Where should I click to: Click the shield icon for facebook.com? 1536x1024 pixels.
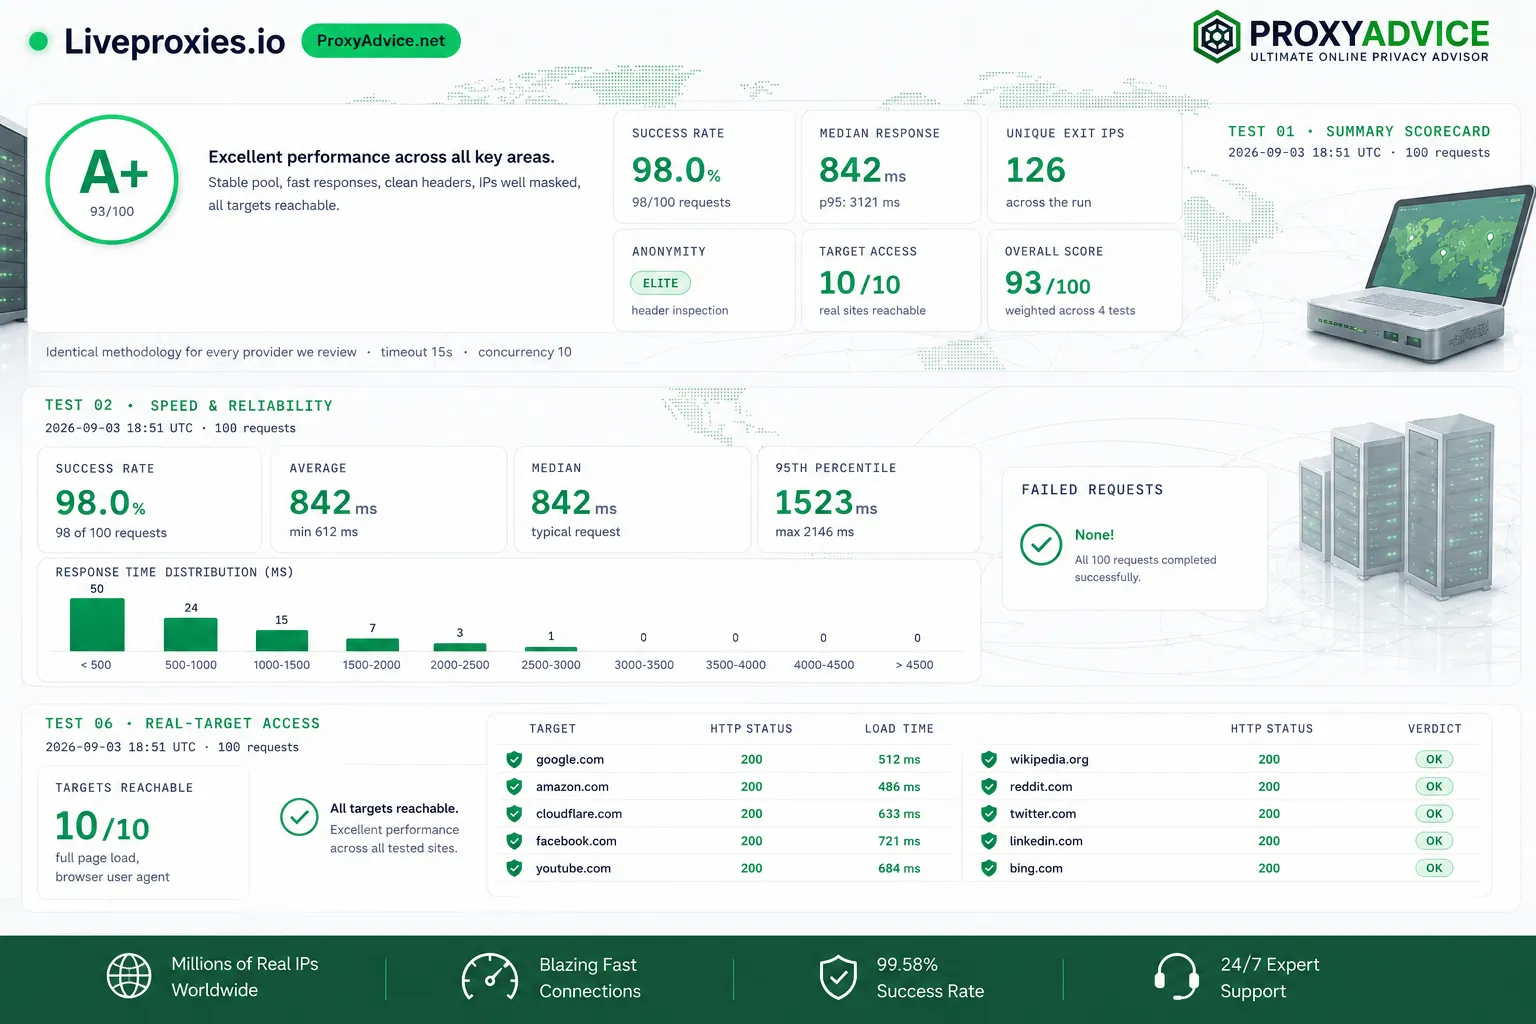(x=514, y=841)
